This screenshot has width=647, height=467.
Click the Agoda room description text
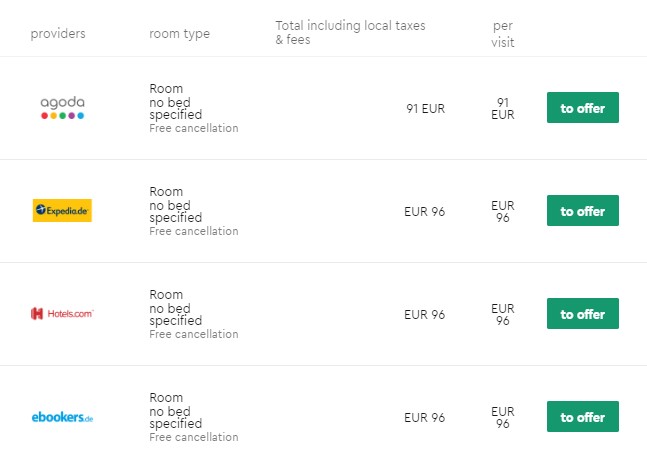(x=176, y=101)
